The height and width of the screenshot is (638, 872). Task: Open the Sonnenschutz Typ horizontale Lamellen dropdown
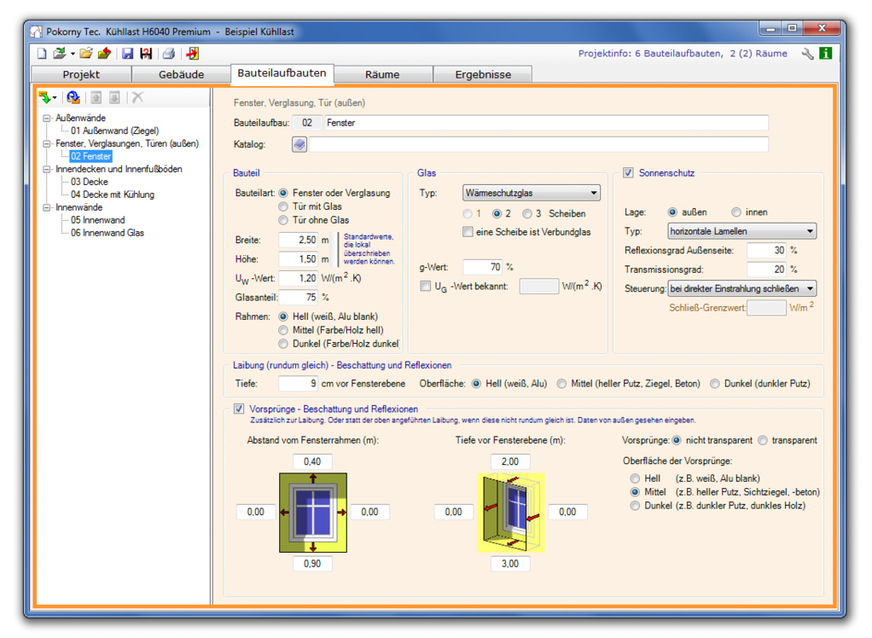(741, 231)
